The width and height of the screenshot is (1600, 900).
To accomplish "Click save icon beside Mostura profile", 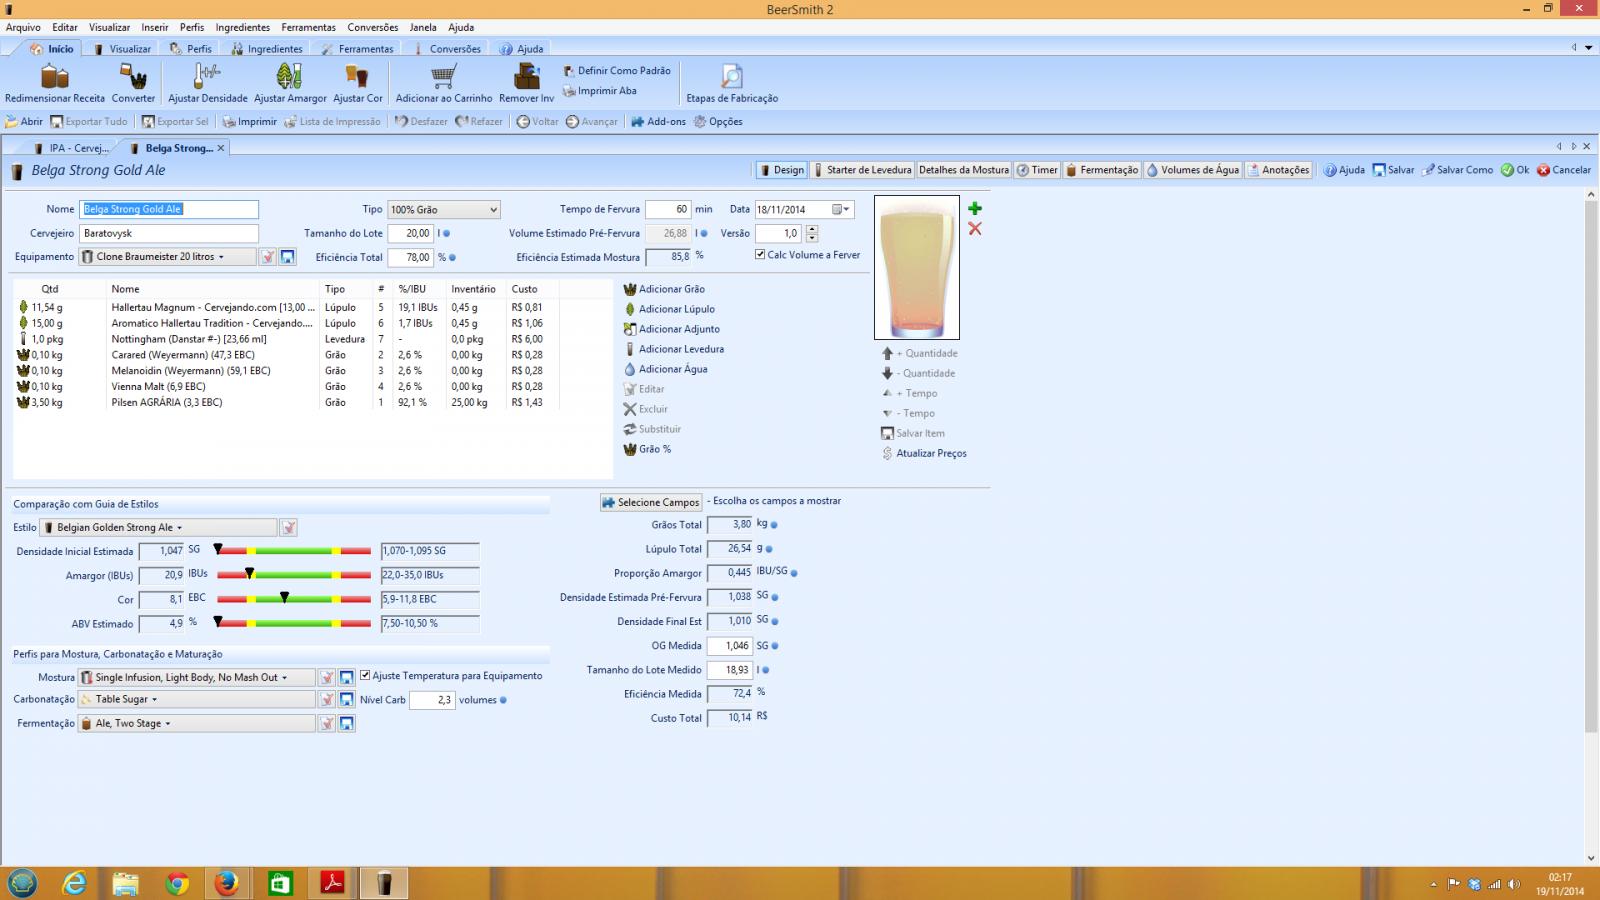I will click(x=347, y=677).
